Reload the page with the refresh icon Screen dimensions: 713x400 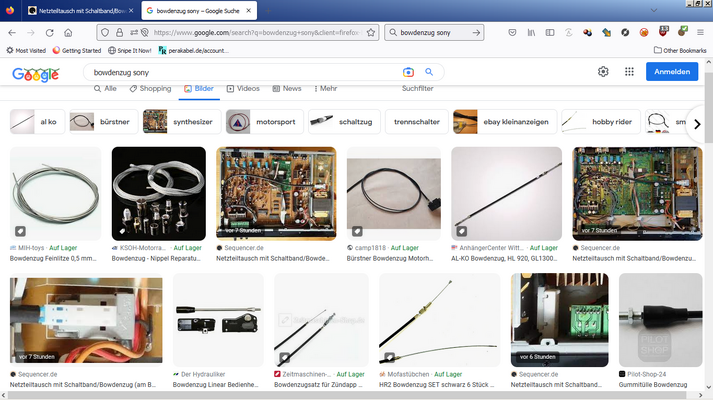[x=50, y=33]
